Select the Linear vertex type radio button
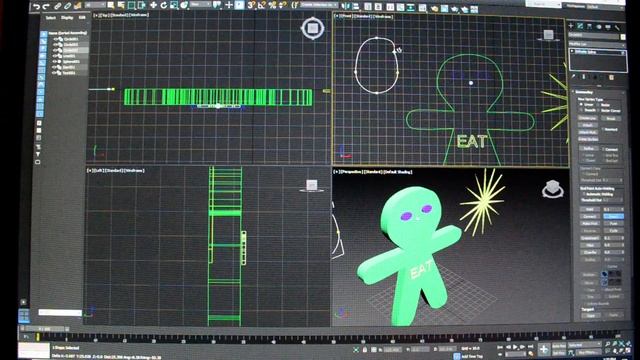The height and width of the screenshot is (360, 640). point(580,104)
